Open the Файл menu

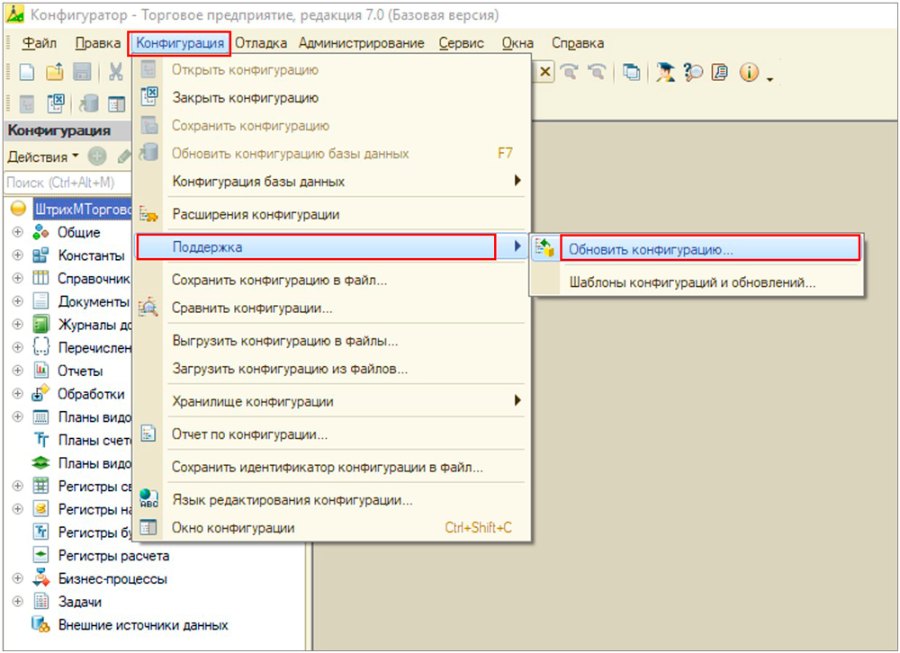(x=39, y=43)
